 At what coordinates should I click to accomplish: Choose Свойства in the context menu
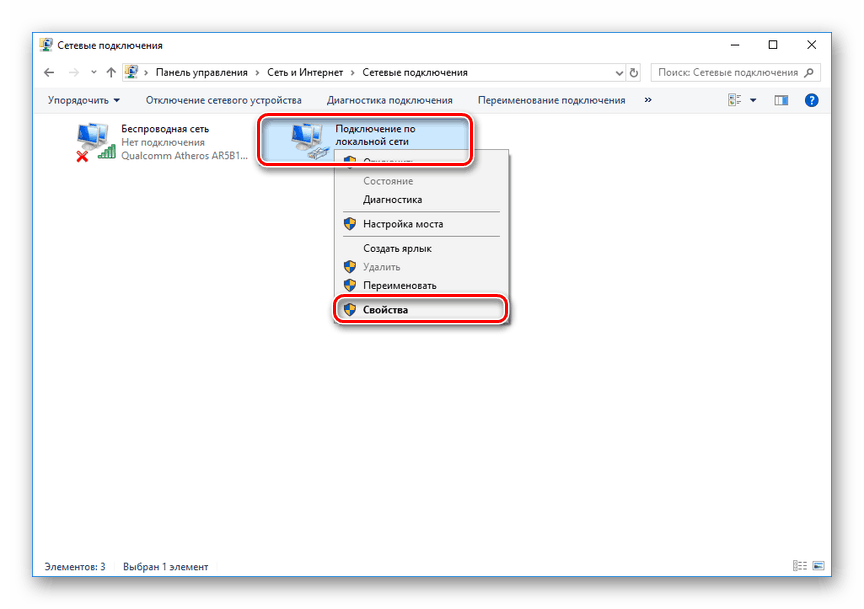(385, 310)
